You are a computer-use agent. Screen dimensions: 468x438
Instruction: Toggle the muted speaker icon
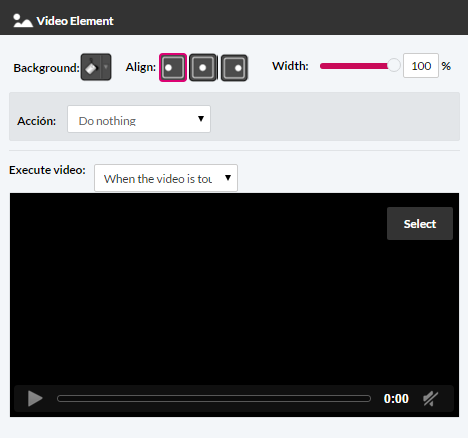pos(430,399)
